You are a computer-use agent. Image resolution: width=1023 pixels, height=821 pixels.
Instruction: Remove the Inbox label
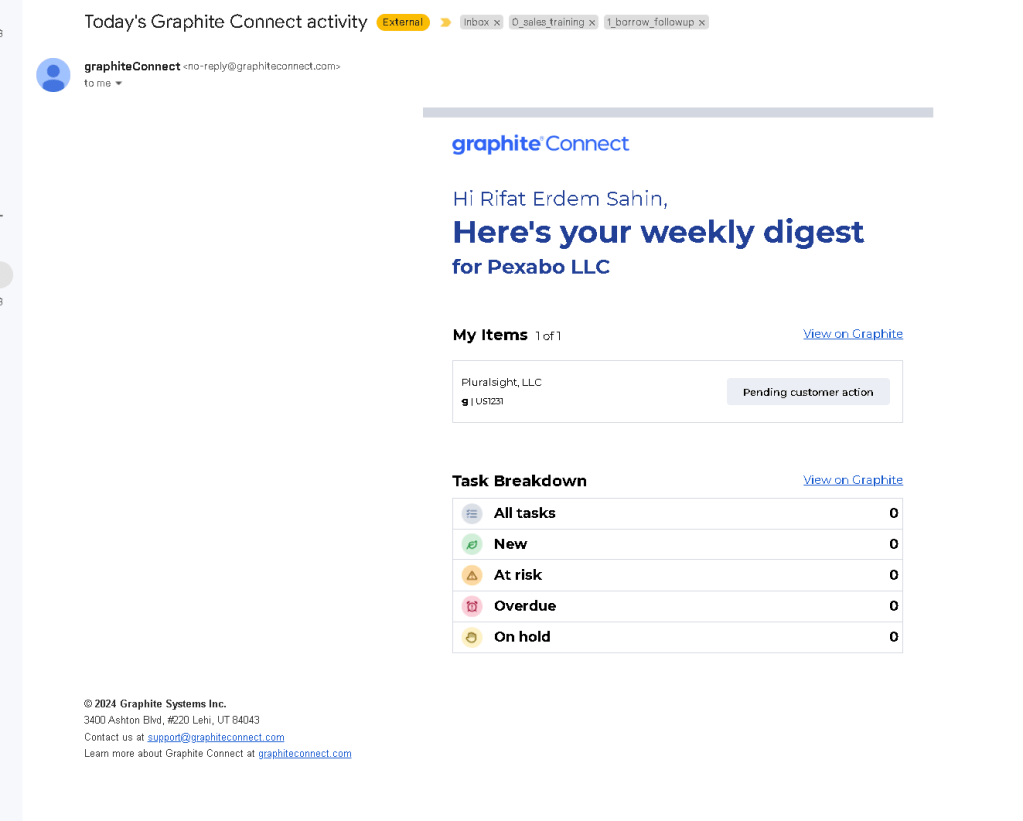[497, 23]
